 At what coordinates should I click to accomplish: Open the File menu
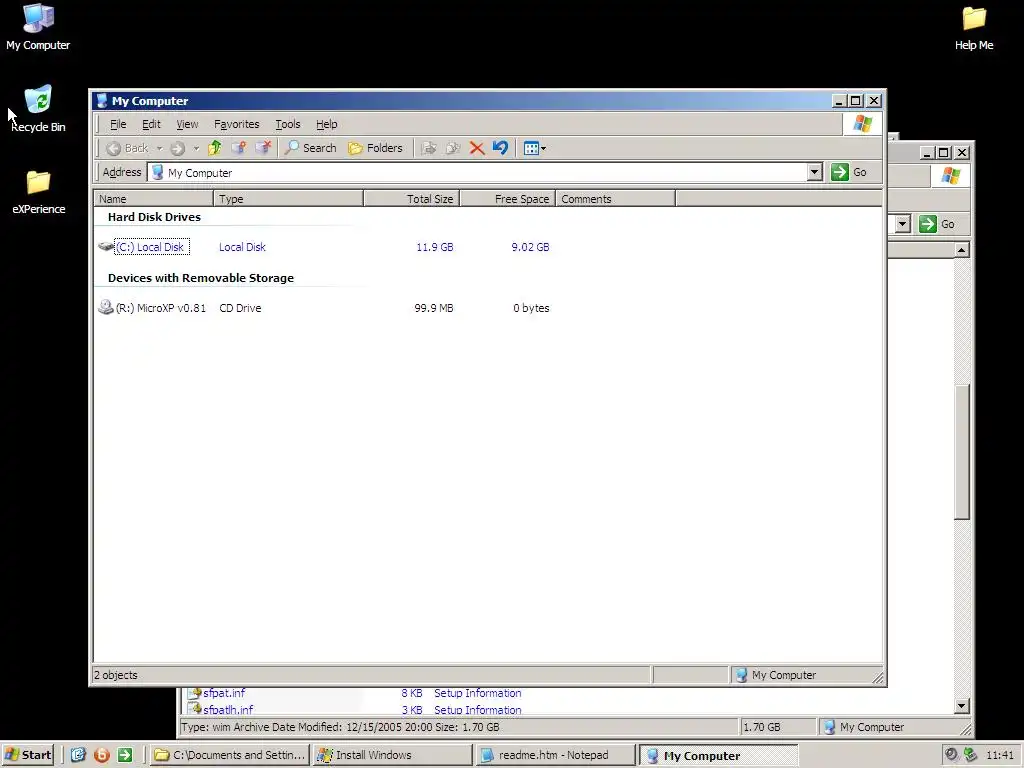coord(118,124)
